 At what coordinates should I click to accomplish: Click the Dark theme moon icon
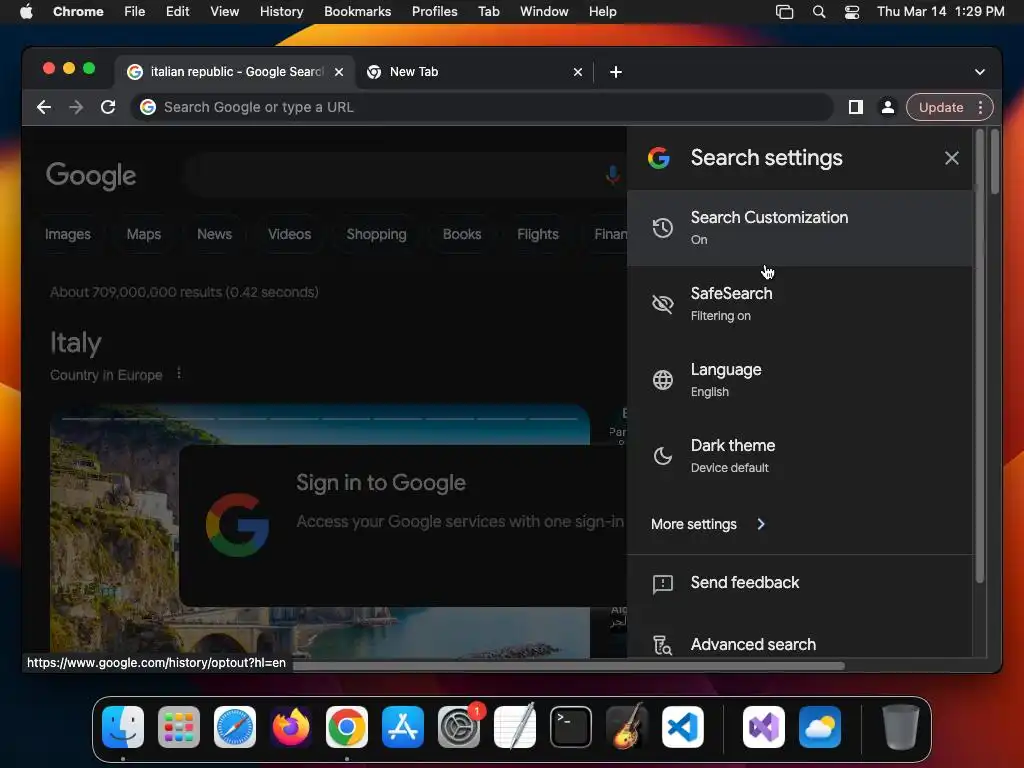coord(662,455)
